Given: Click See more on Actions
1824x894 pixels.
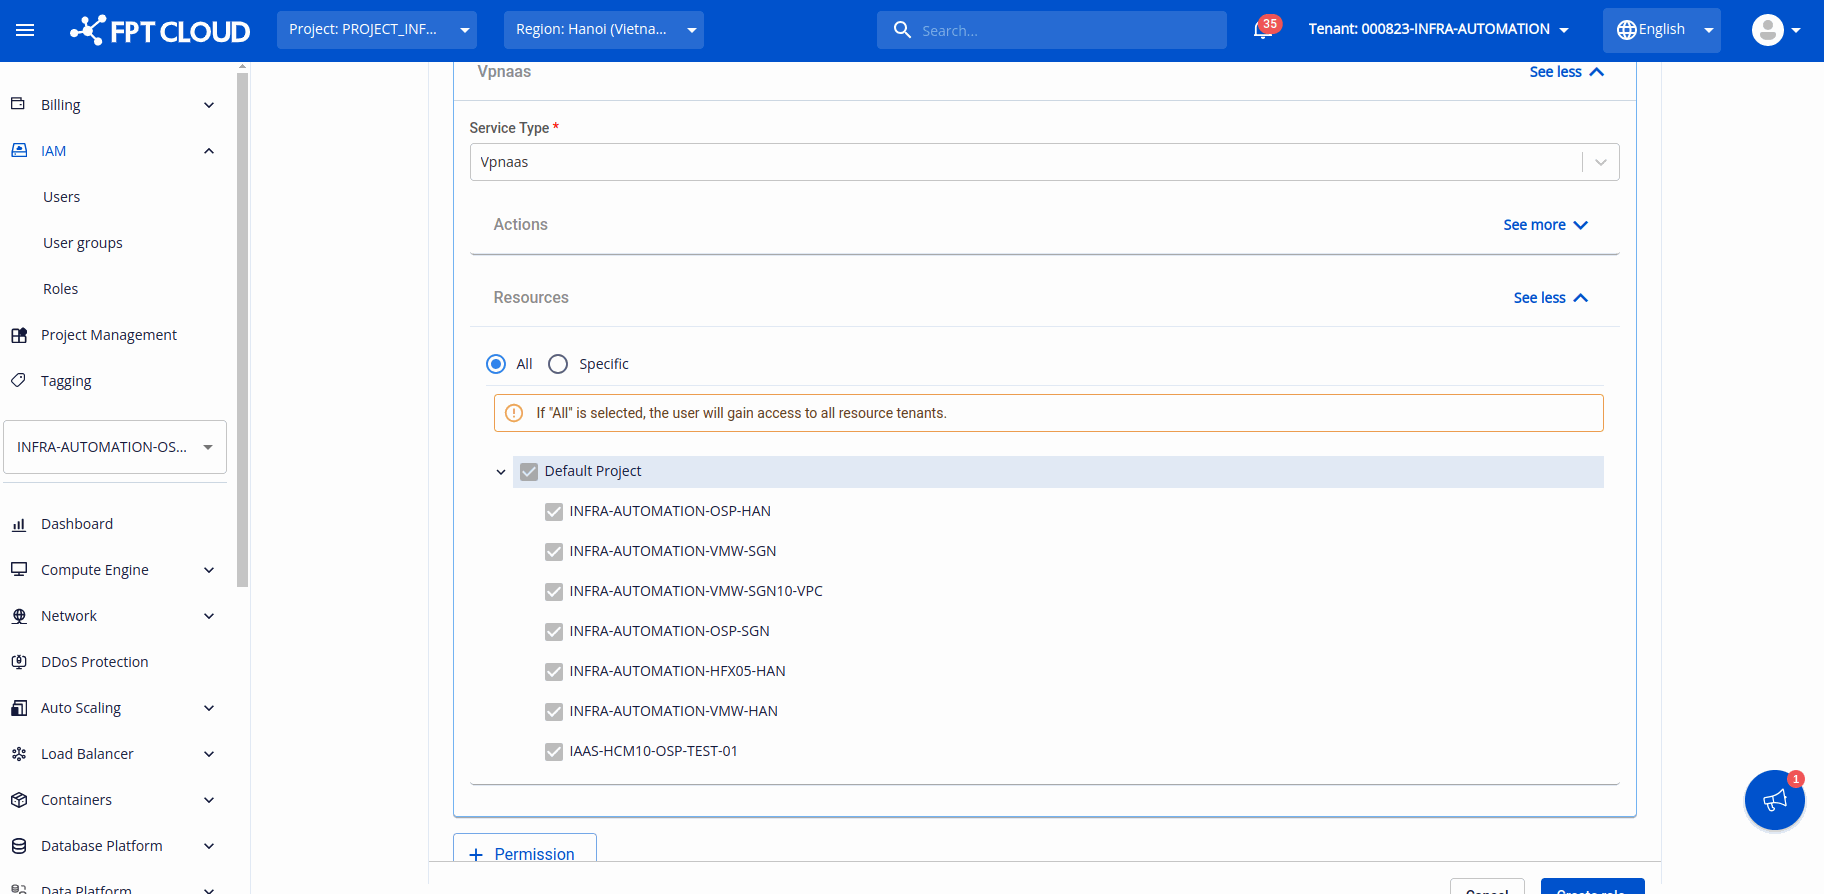Looking at the screenshot, I should (1545, 225).
